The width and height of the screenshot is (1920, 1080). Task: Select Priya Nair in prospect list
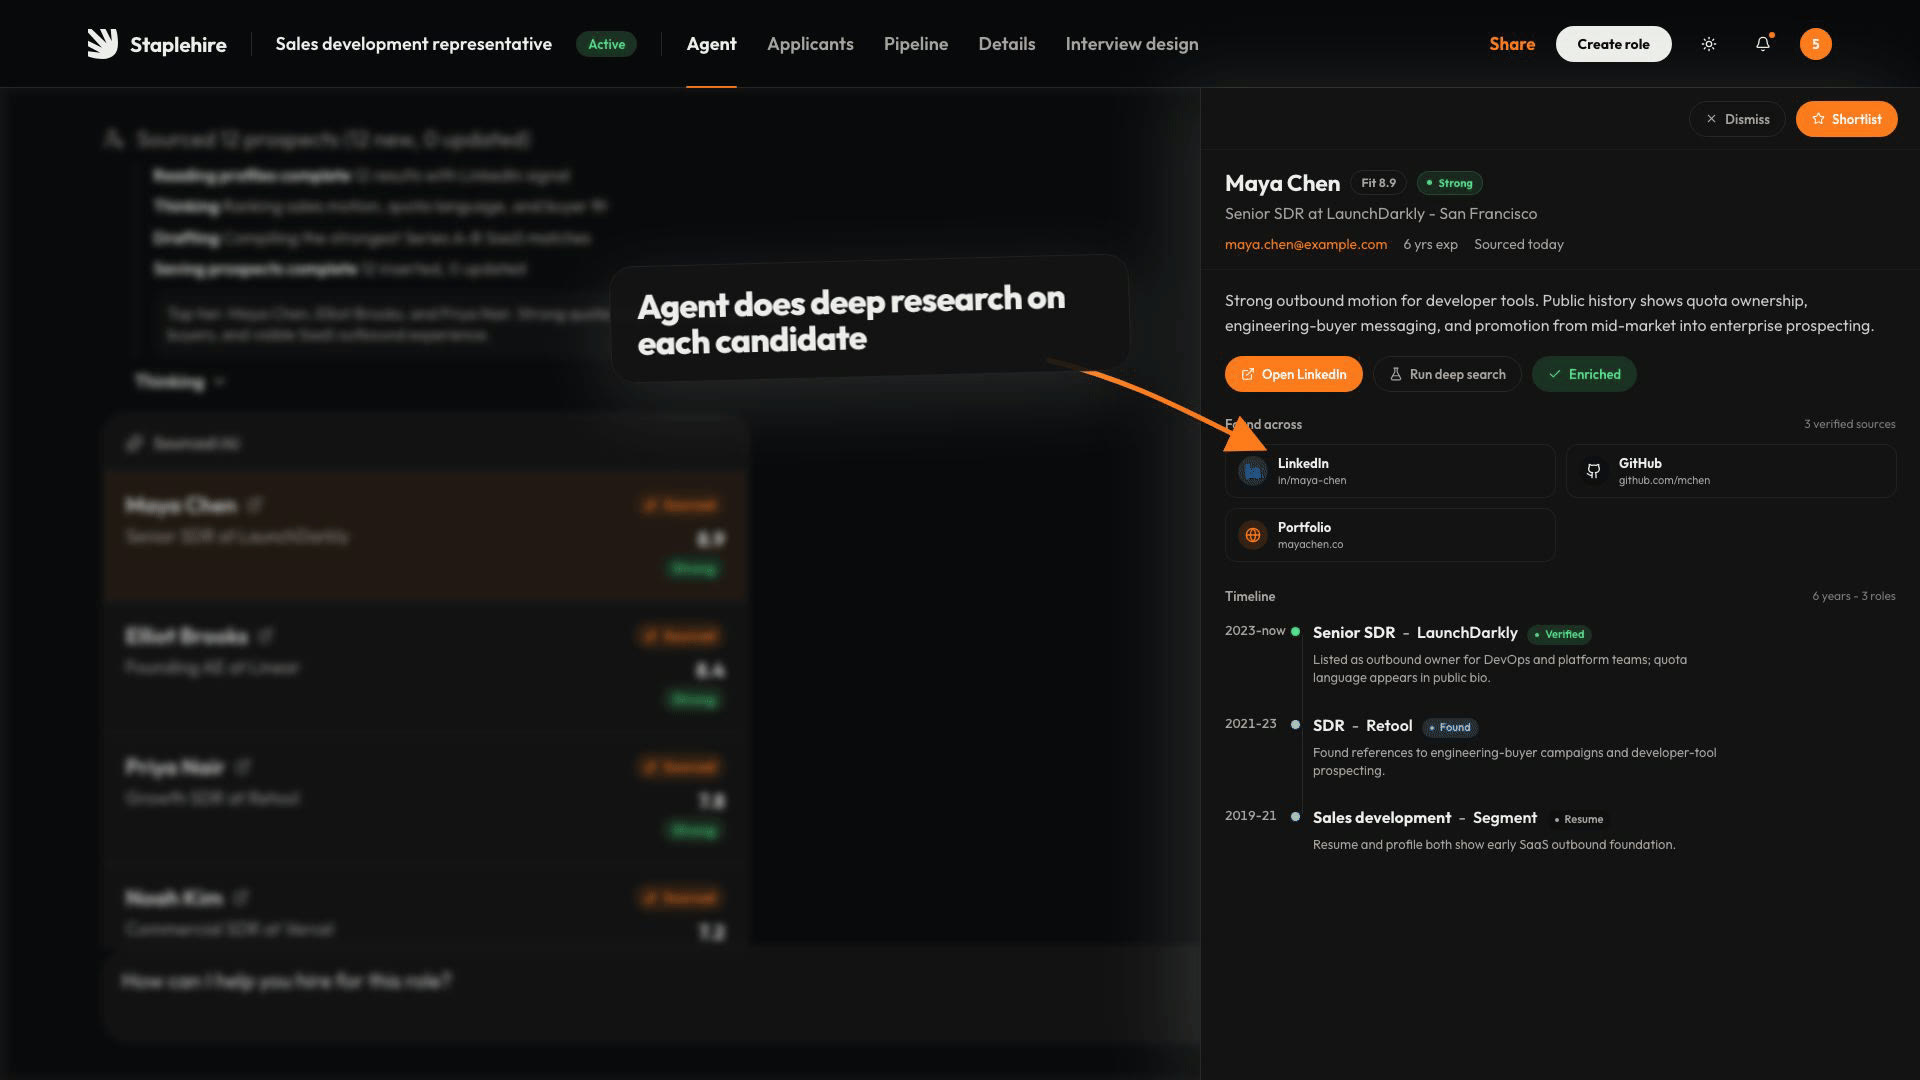coord(425,797)
